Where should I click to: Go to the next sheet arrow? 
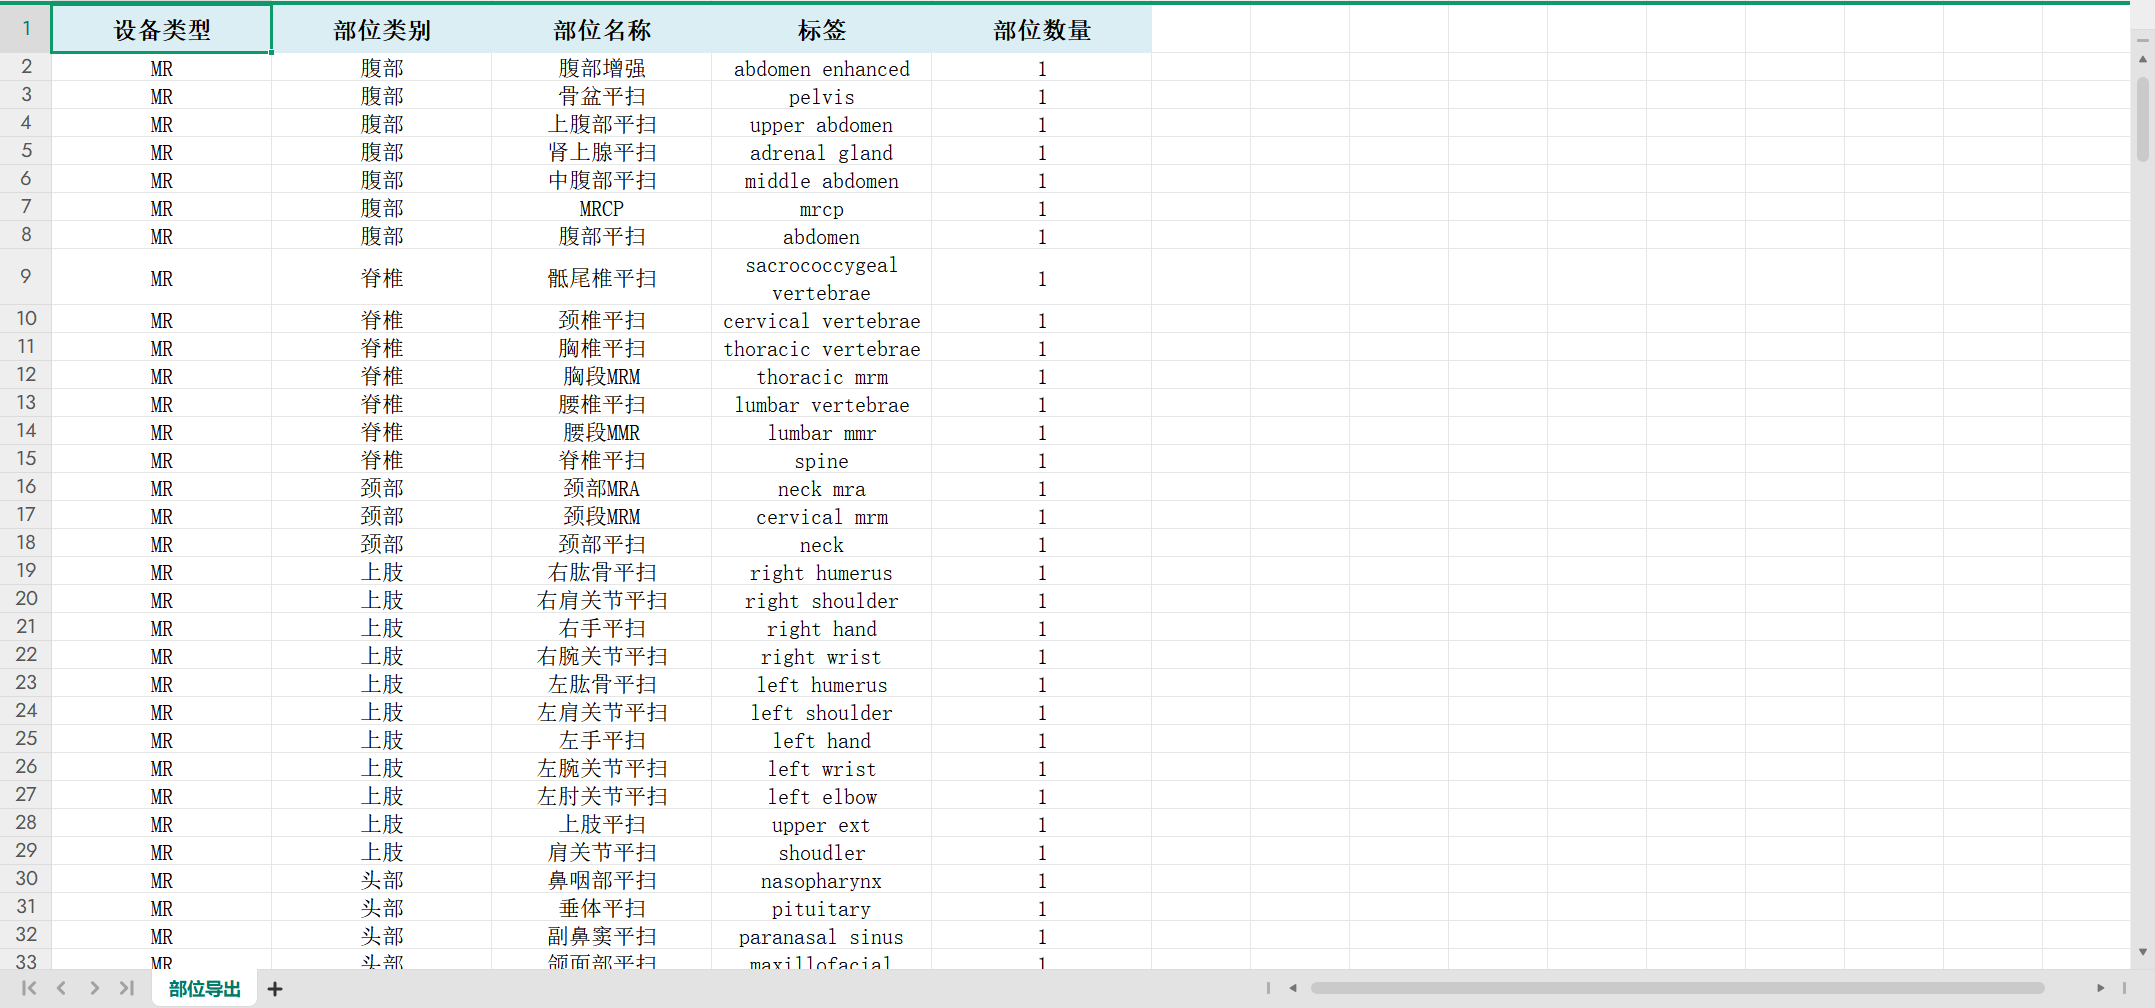tap(94, 988)
